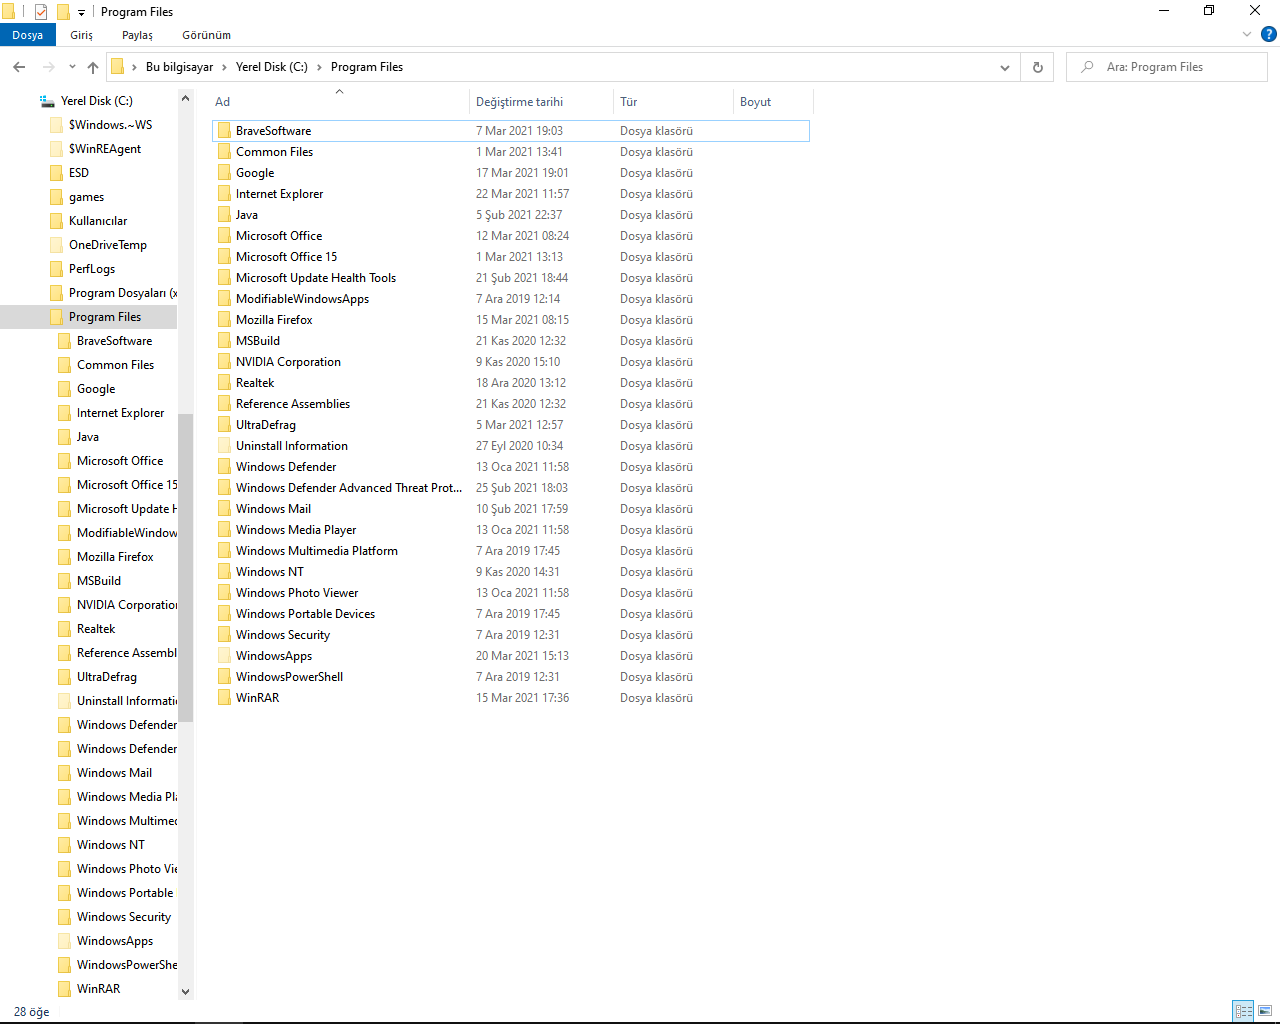Click the Windows Mail folder icon in the file list
This screenshot has height=1024, width=1280.
tap(224, 509)
